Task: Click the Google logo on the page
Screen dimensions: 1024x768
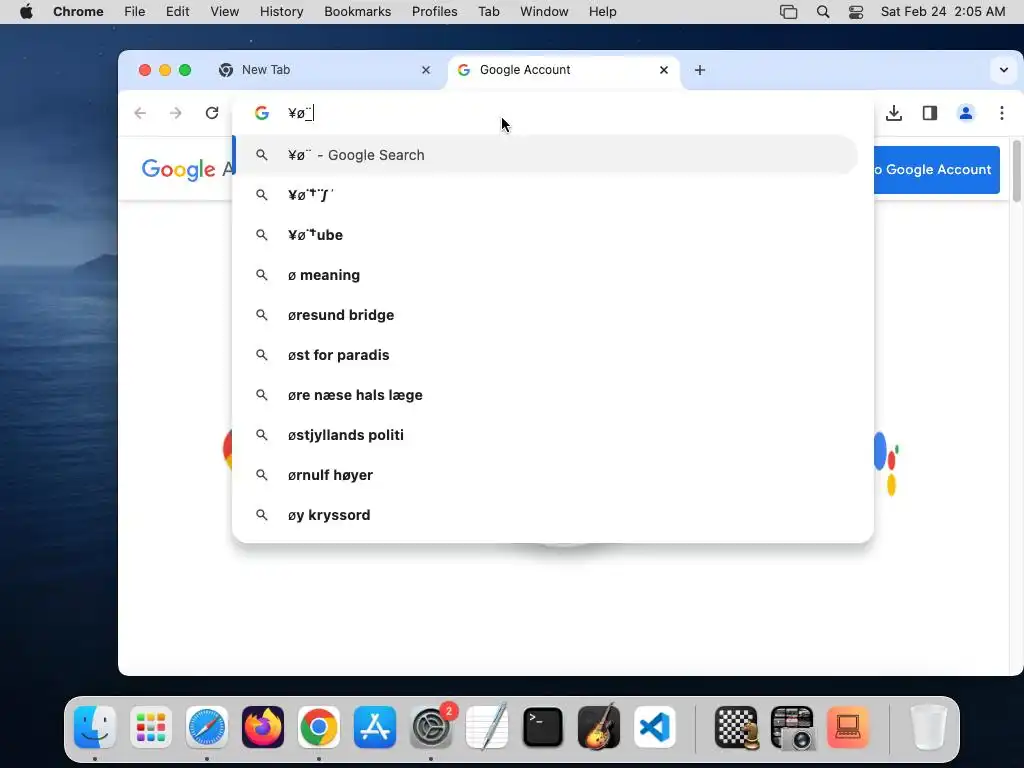Action: click(178, 170)
